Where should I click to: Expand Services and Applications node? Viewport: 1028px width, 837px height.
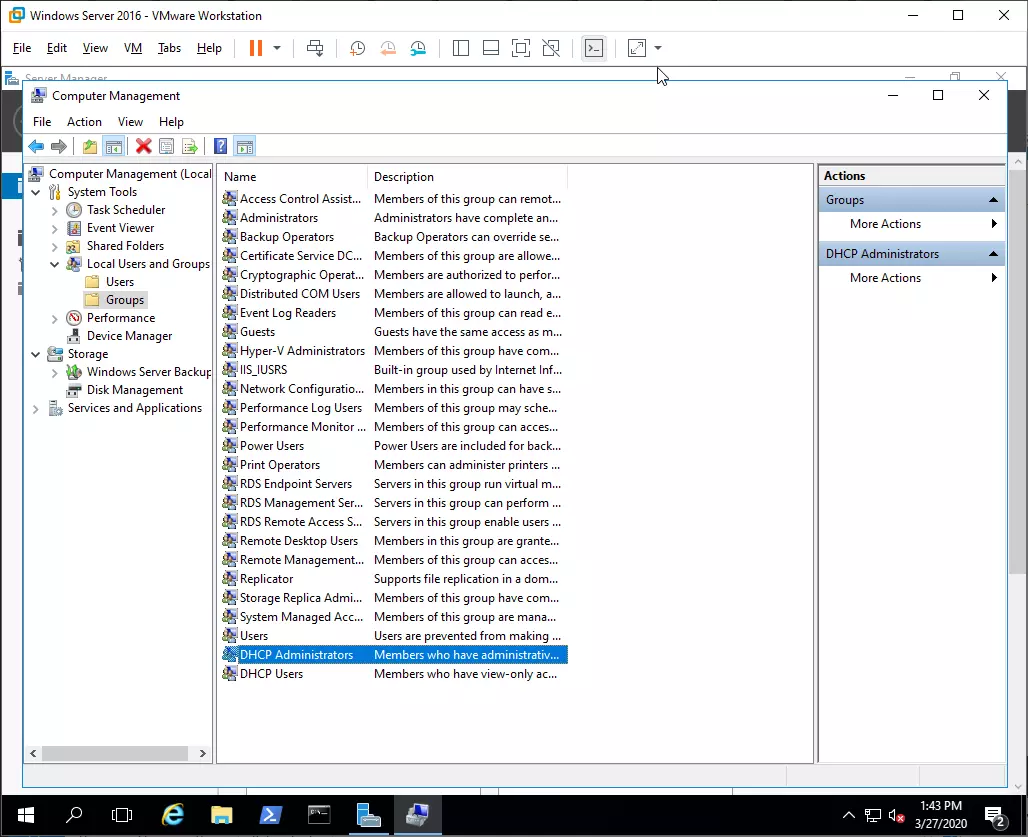36,409
